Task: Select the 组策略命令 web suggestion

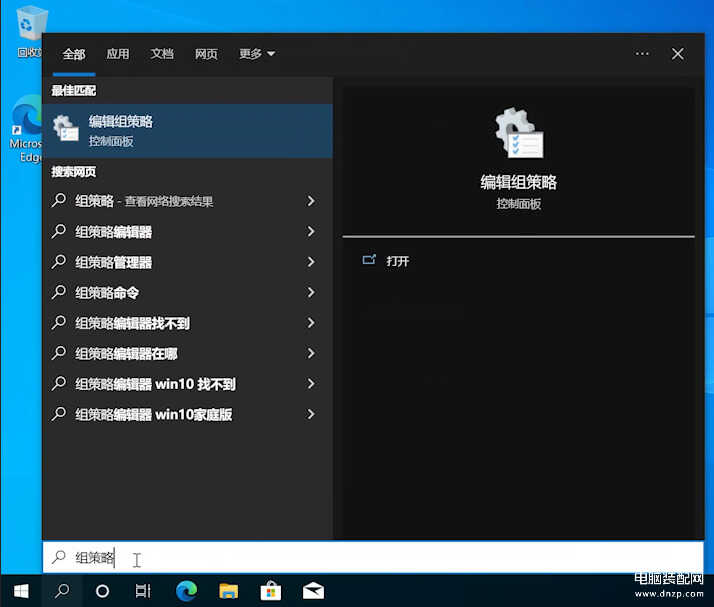Action: click(188, 292)
